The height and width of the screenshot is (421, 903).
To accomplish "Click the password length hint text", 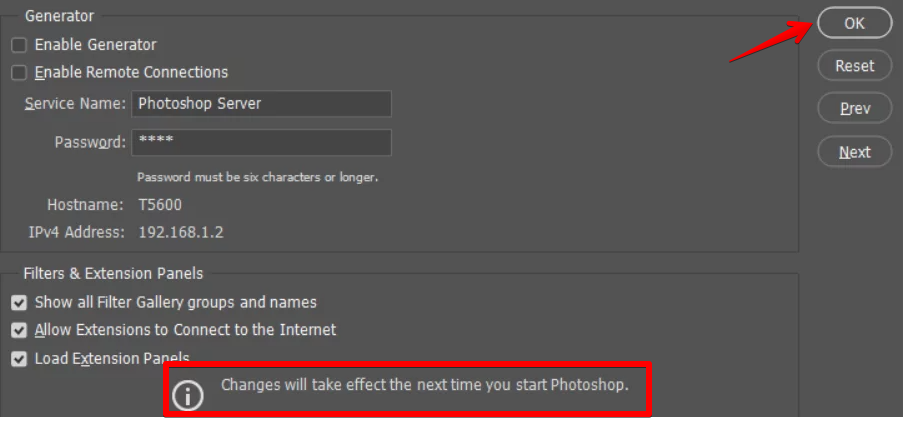I will 257,177.
